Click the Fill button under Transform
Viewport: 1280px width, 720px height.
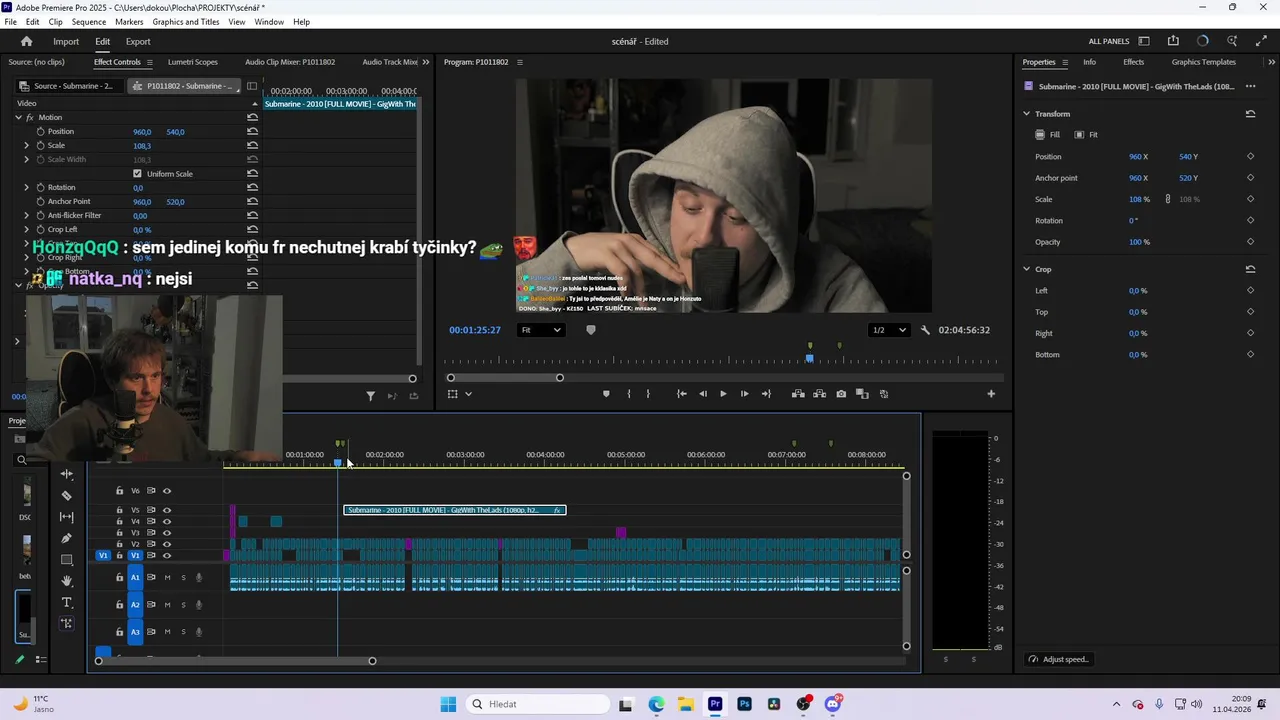1048,135
